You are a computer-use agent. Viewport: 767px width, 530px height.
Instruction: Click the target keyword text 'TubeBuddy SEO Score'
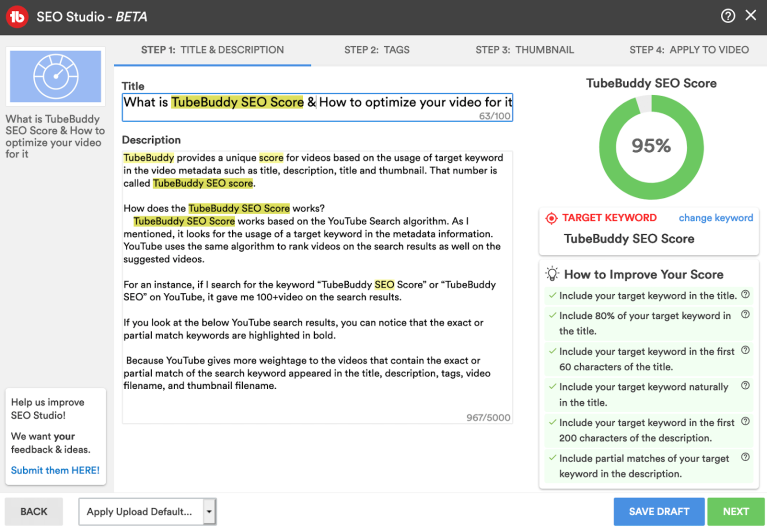point(629,239)
